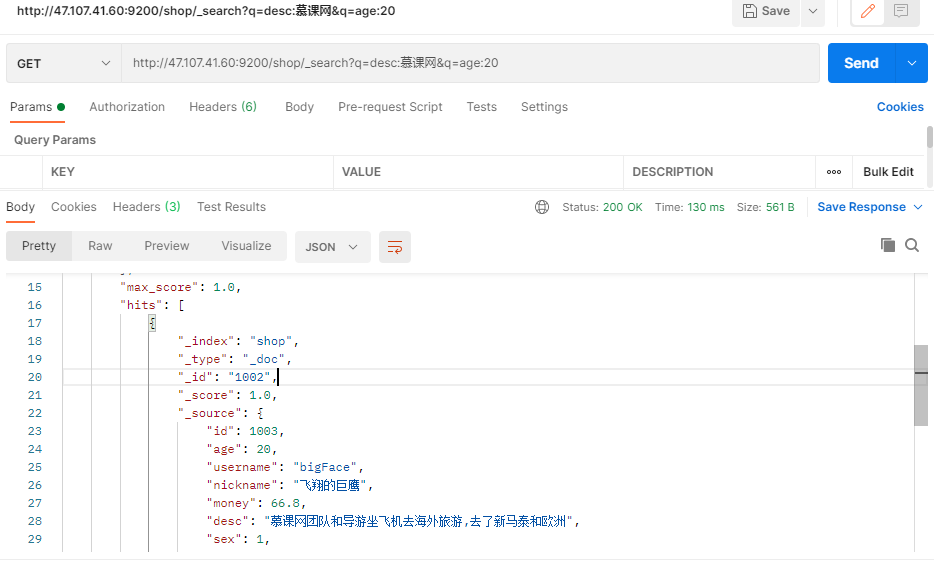This screenshot has width=934, height=566.
Task: Switch to the Params tab
Action: pyautogui.click(x=37, y=107)
